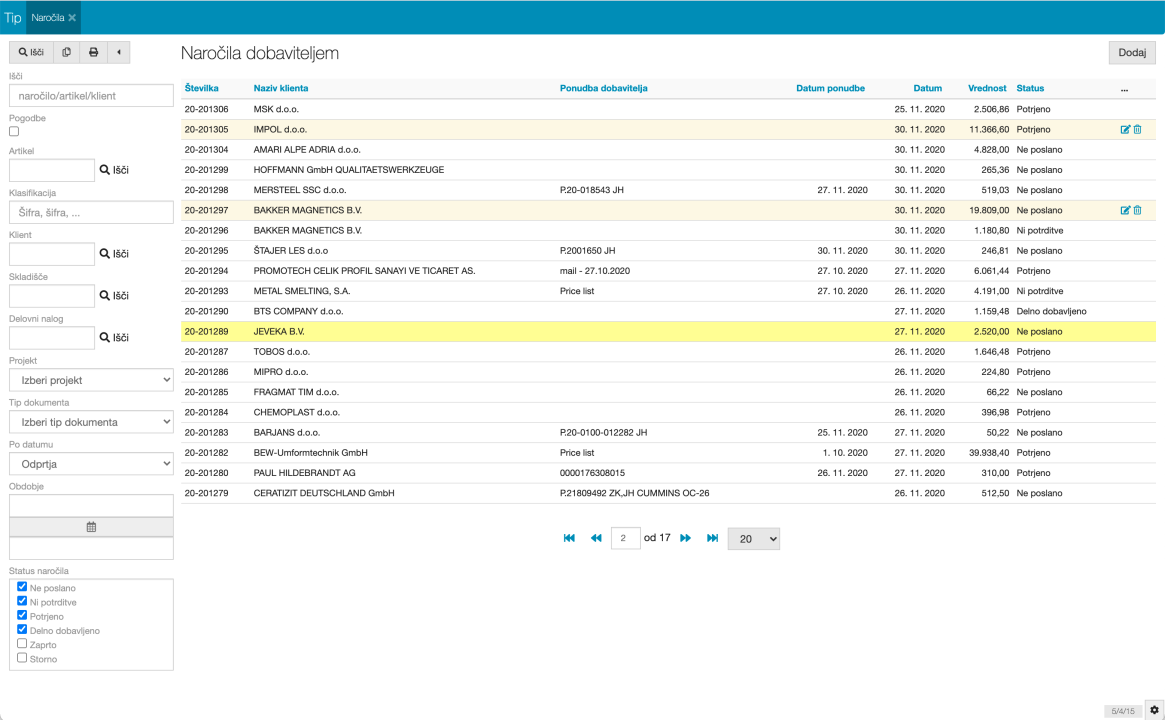Jump to the first page of results

(569, 538)
